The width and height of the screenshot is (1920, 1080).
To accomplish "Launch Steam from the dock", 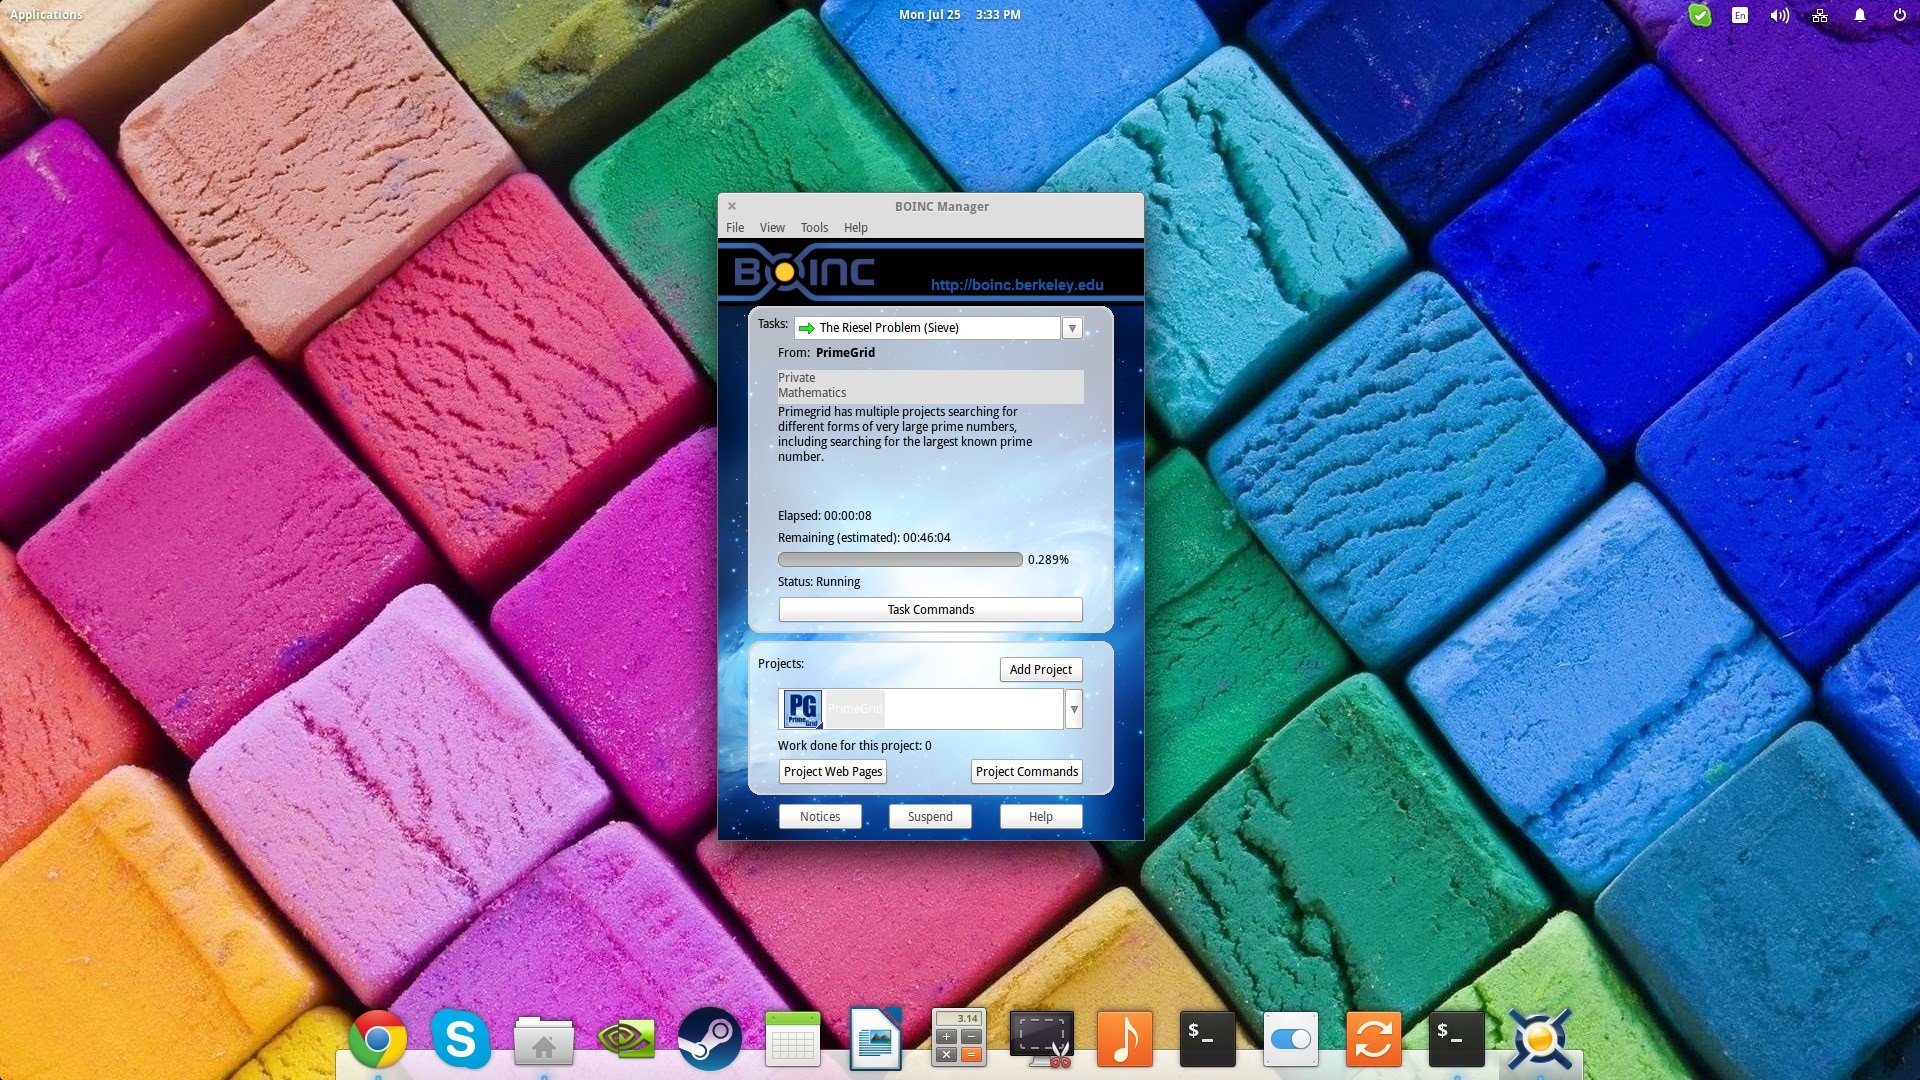I will point(709,1039).
